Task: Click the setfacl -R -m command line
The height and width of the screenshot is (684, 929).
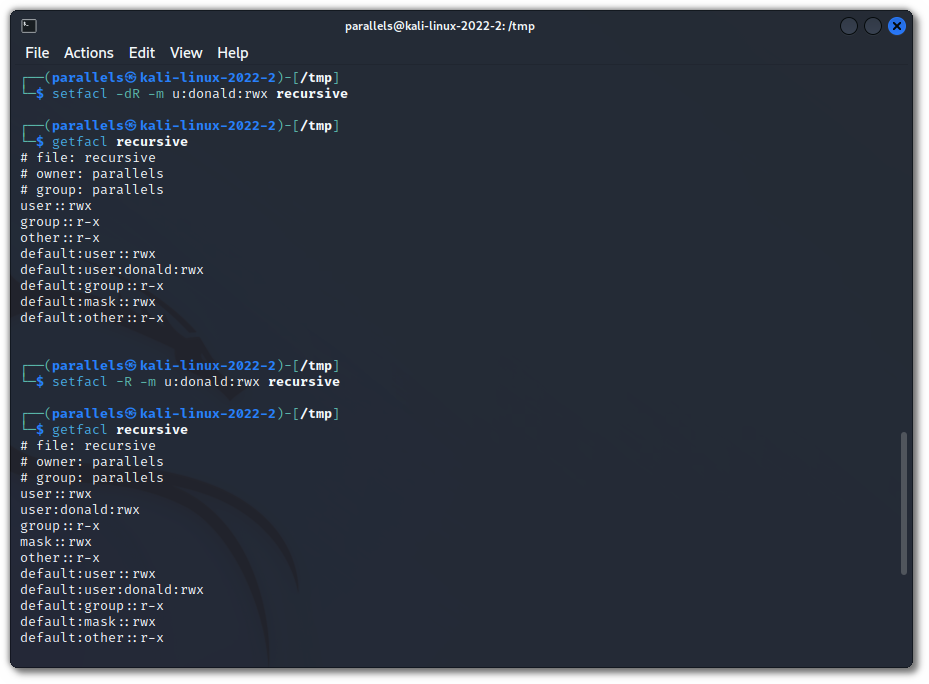Action: pyautogui.click(x=196, y=382)
